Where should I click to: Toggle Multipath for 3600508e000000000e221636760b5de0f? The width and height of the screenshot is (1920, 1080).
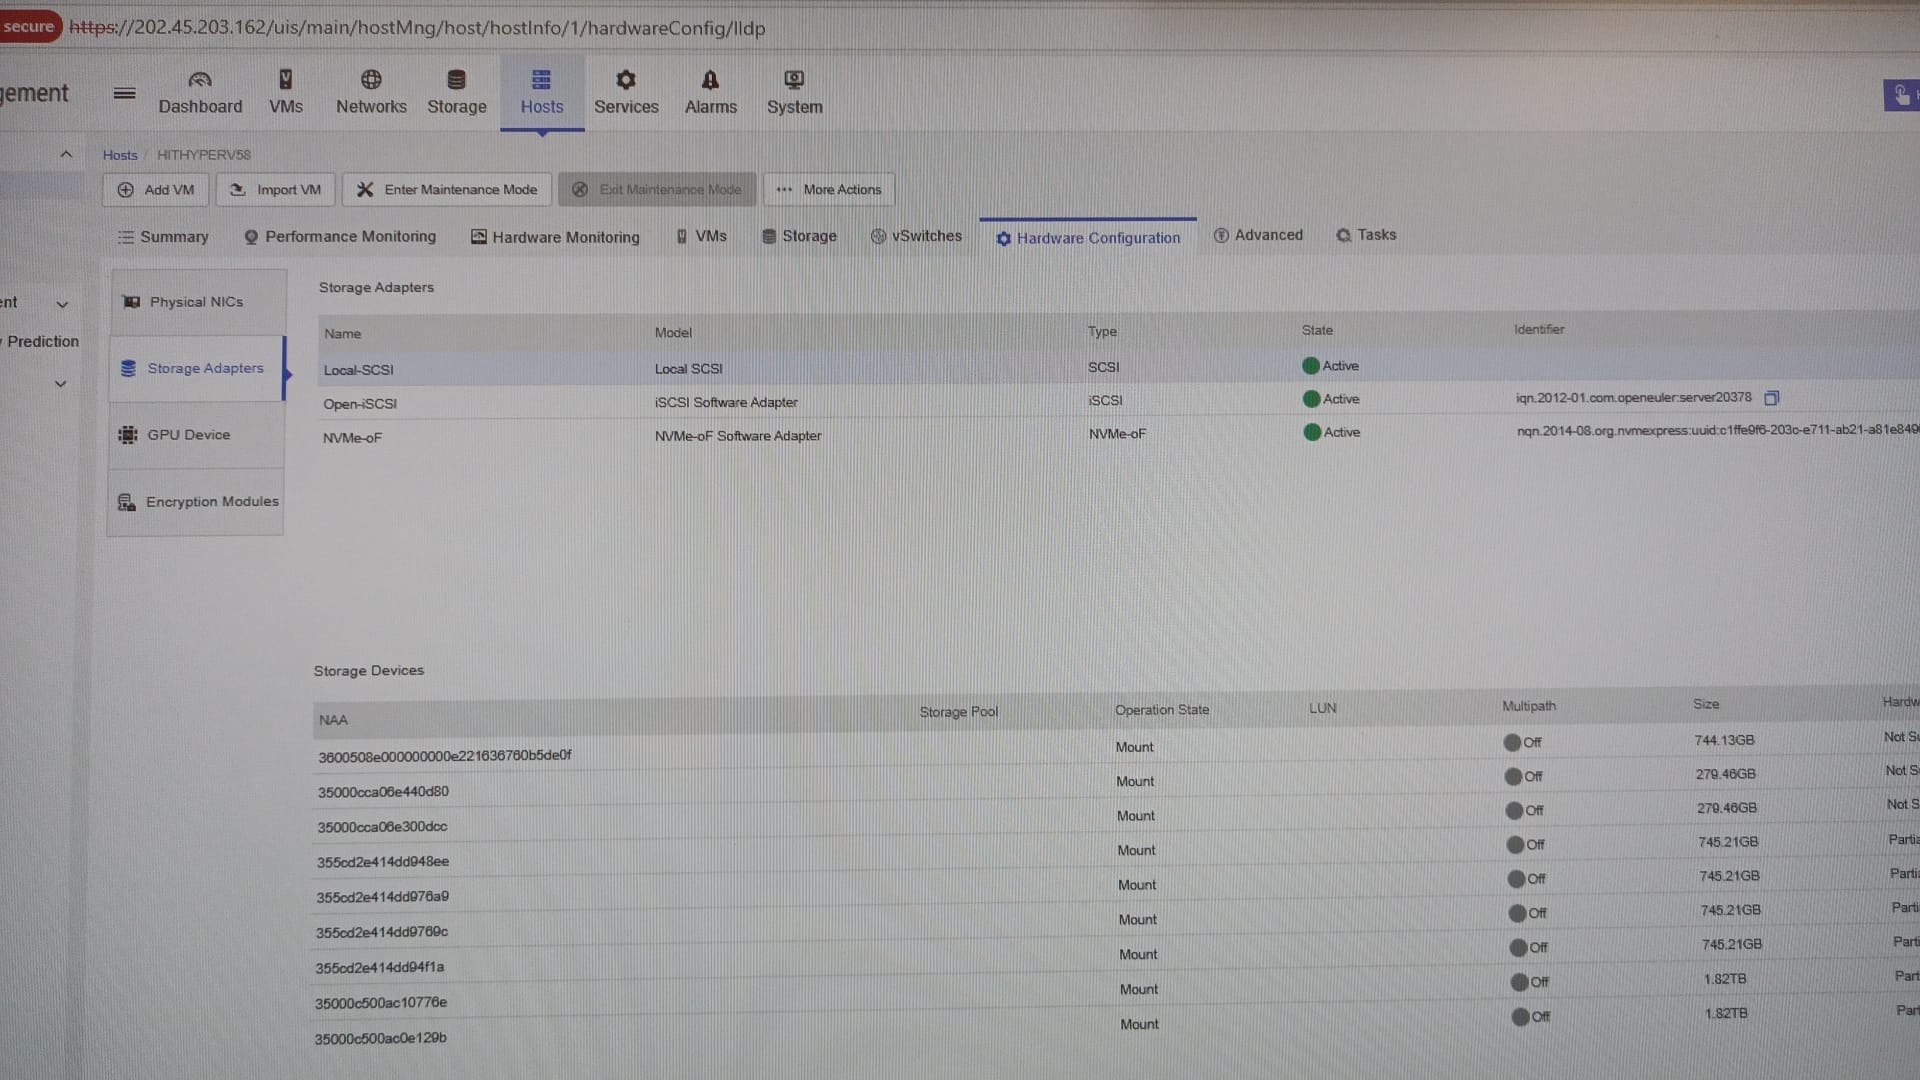tap(1513, 743)
